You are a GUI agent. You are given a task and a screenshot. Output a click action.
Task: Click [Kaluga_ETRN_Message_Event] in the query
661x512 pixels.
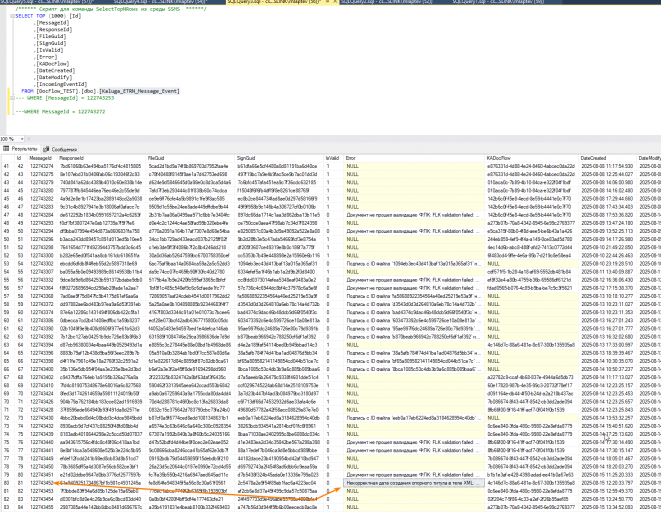[140, 91]
